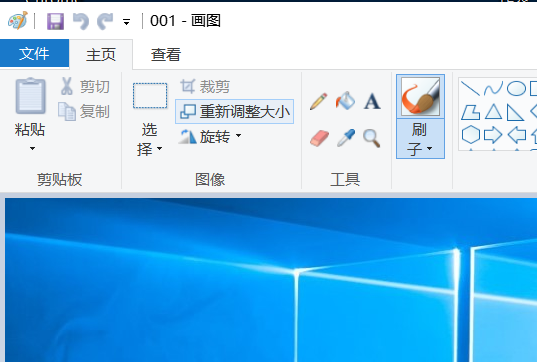
Task: Select the triangle shape
Action: tap(493, 112)
